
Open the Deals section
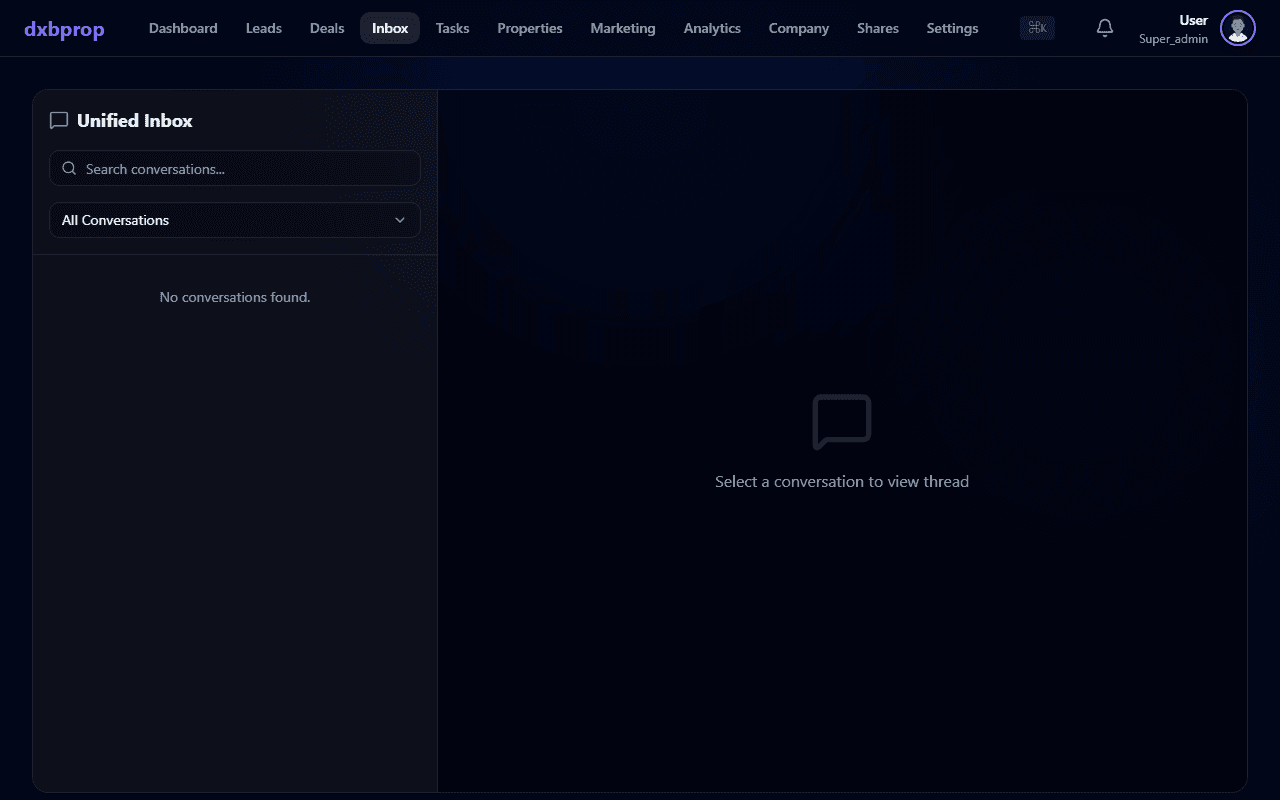[327, 28]
